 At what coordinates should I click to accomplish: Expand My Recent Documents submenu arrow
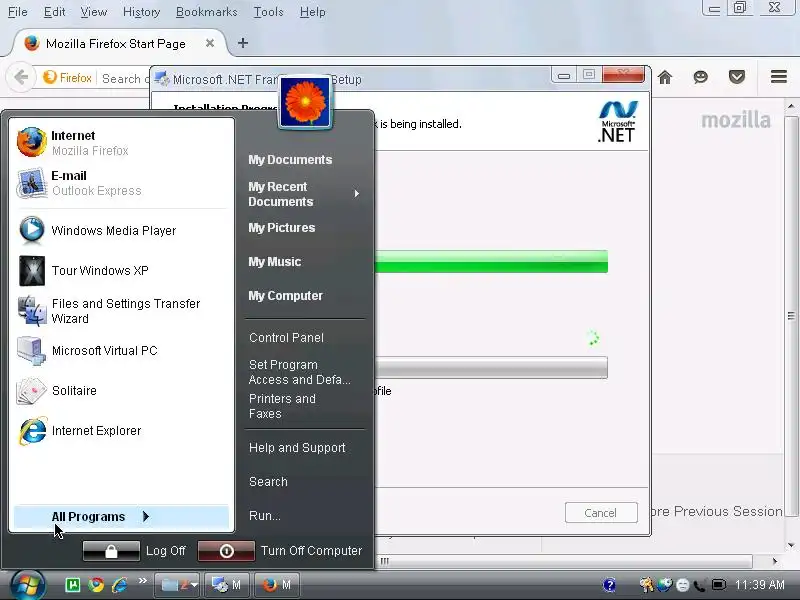coord(357,194)
